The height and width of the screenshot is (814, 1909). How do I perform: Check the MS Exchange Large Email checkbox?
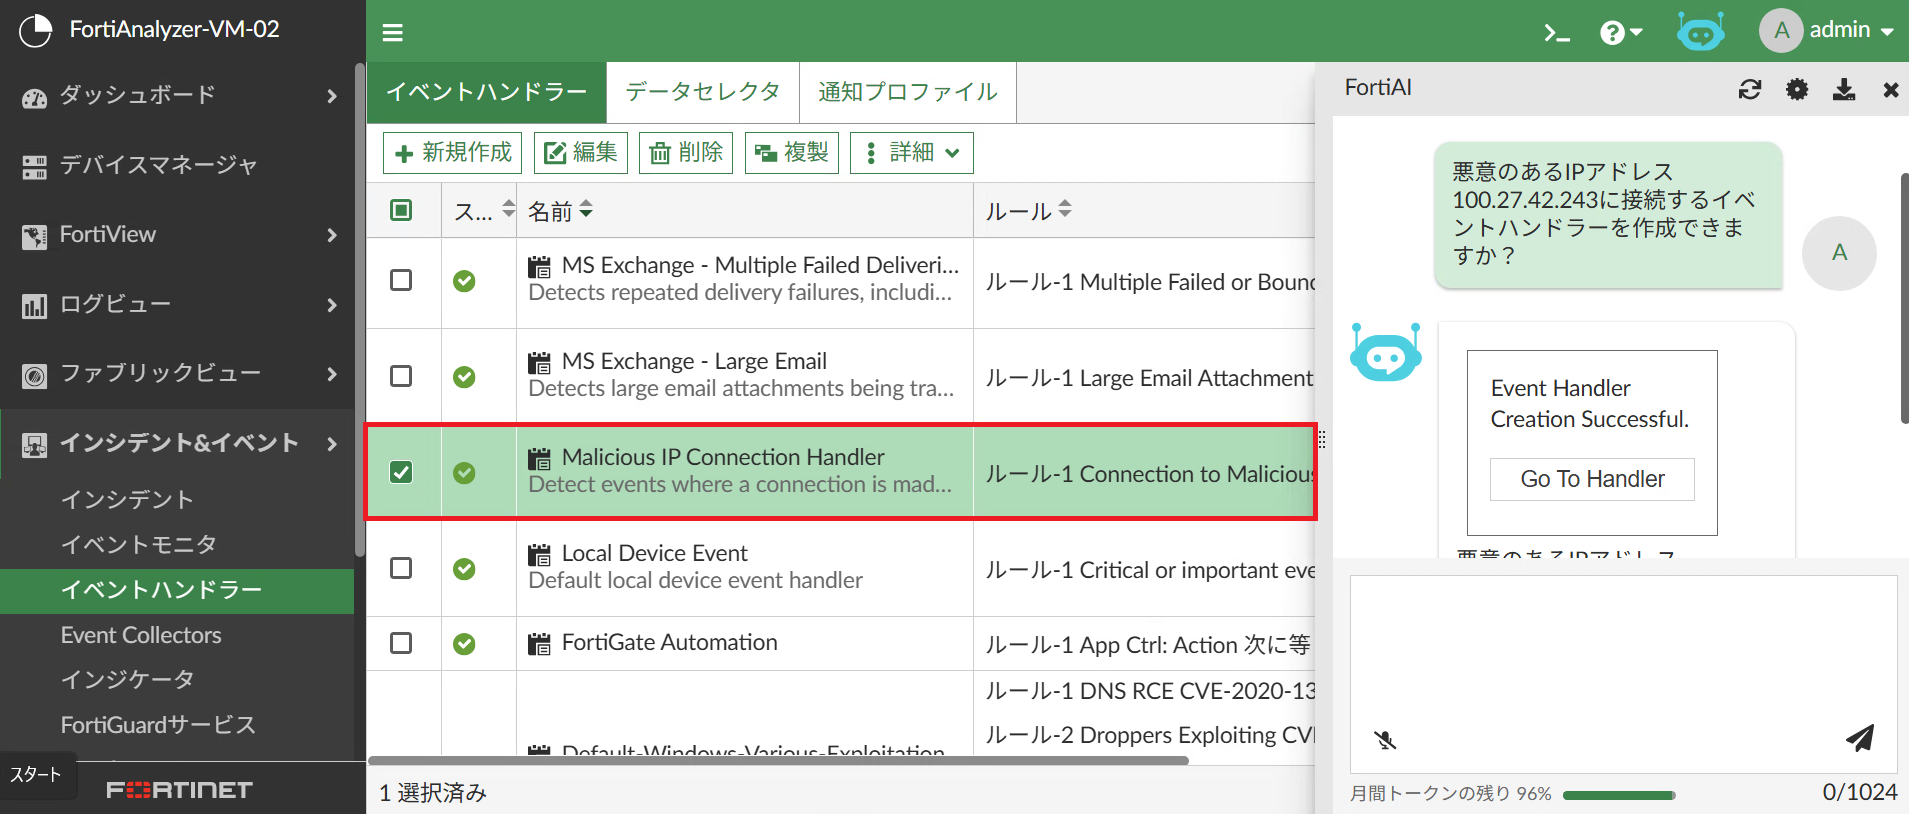pyautogui.click(x=401, y=376)
